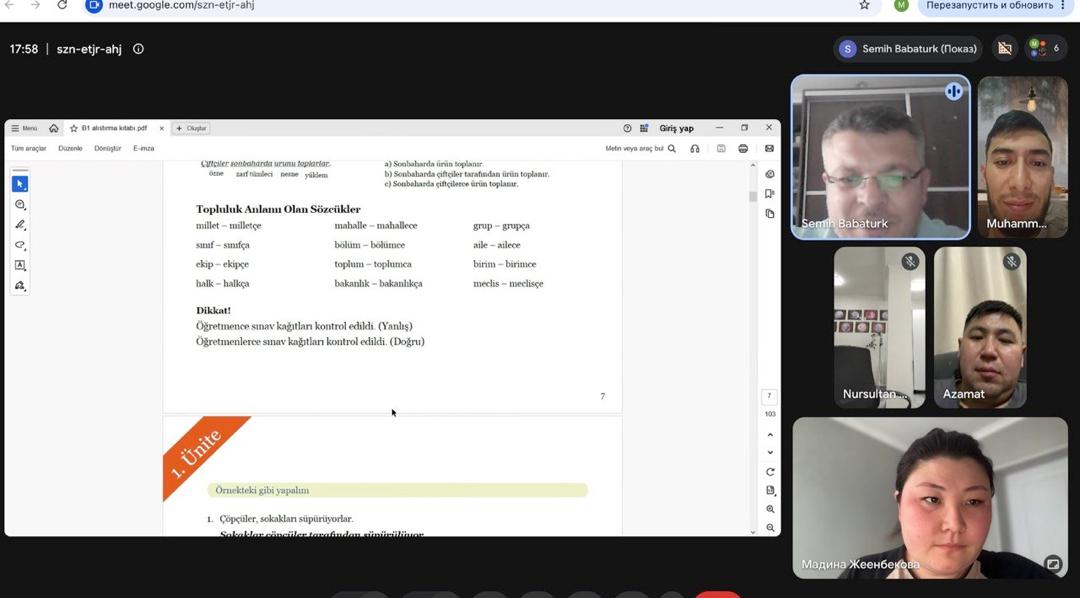The width and height of the screenshot is (1080, 598).
Task: Open page display options icon
Action: [770, 491]
